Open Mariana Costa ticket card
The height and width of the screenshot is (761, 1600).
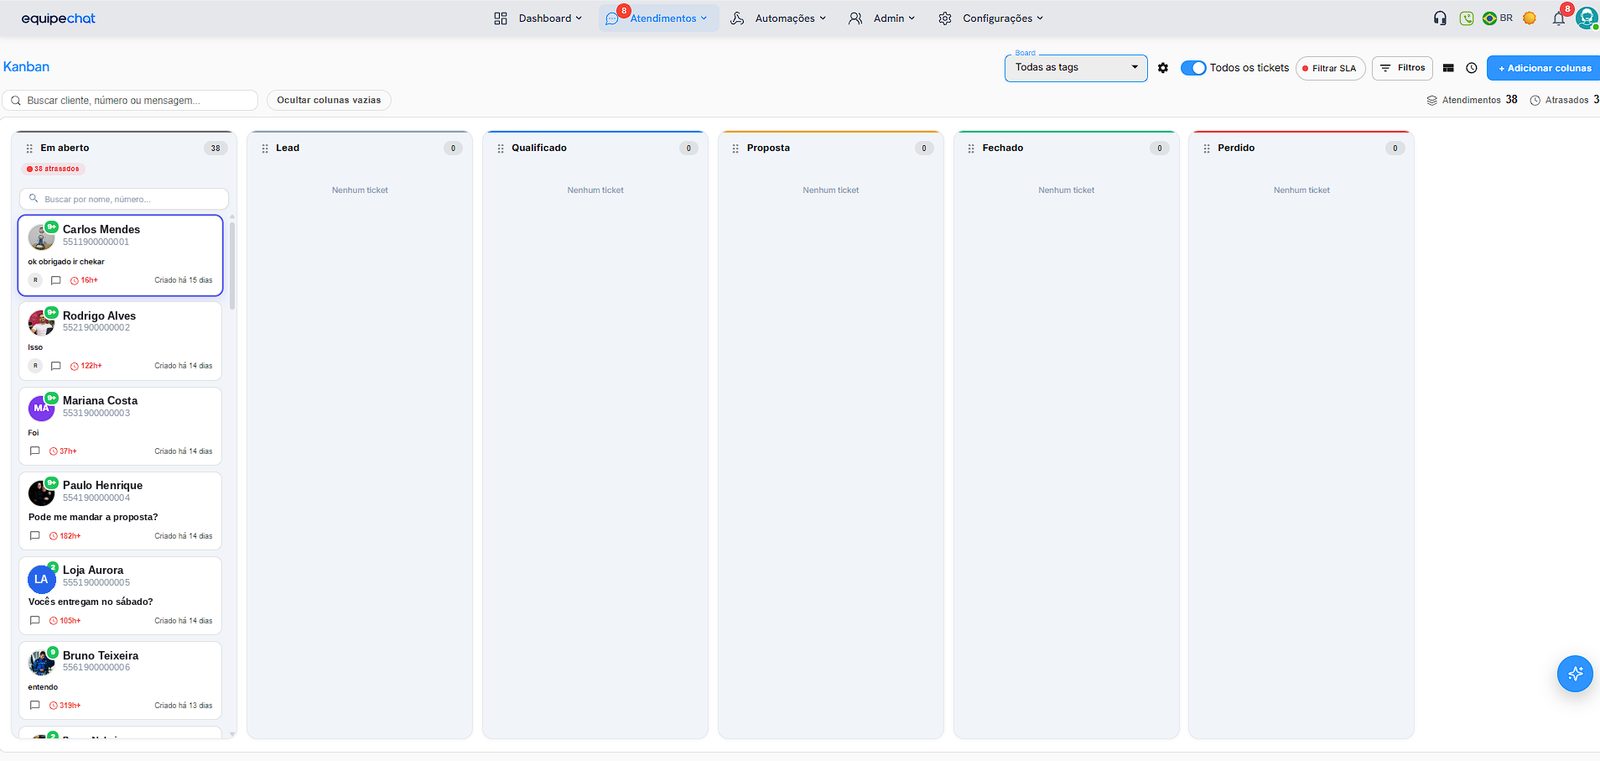120,426
